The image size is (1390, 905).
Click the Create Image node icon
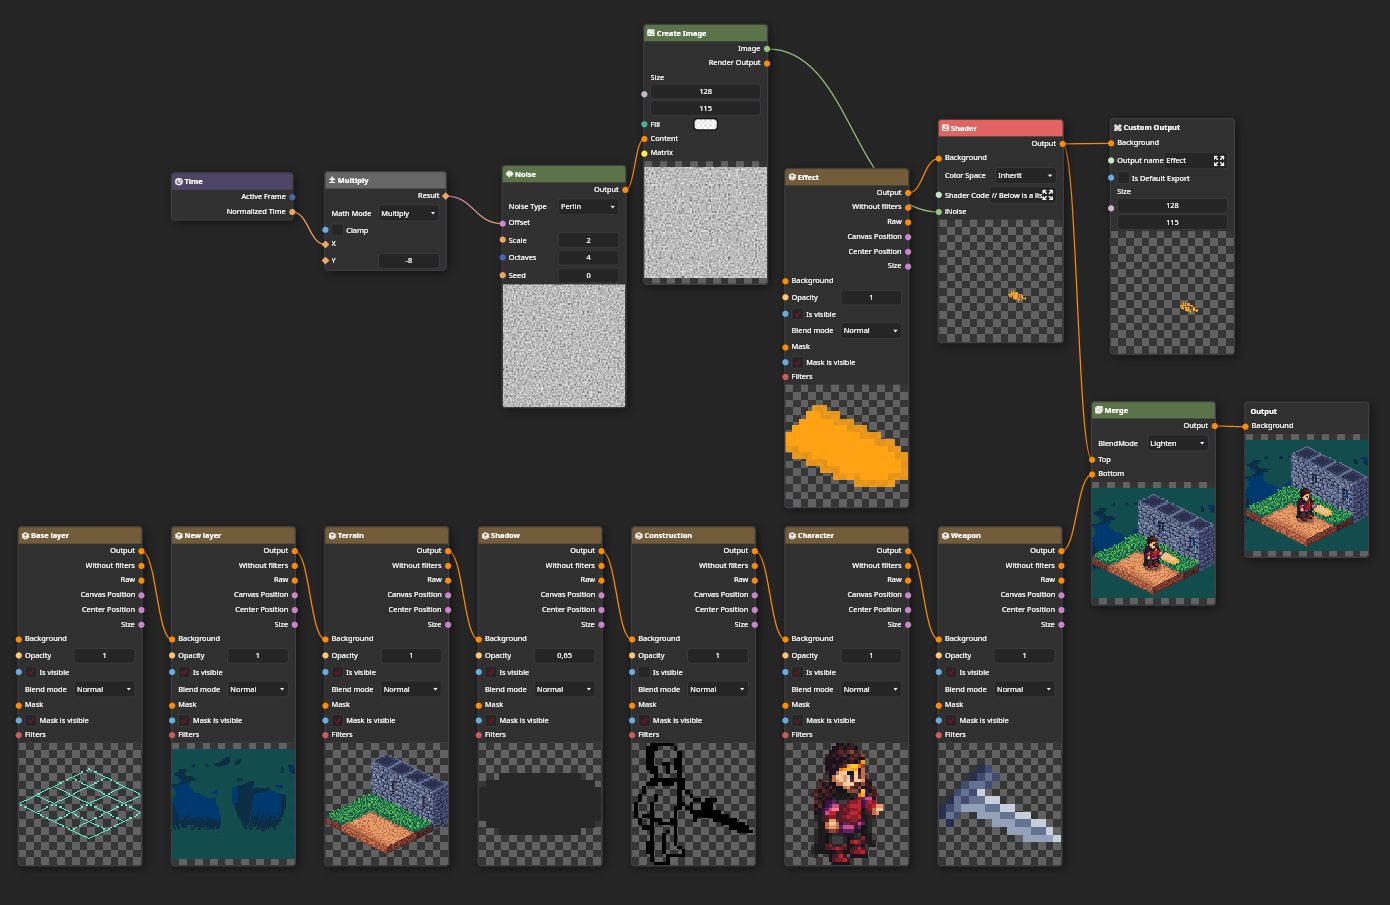[x=651, y=33]
